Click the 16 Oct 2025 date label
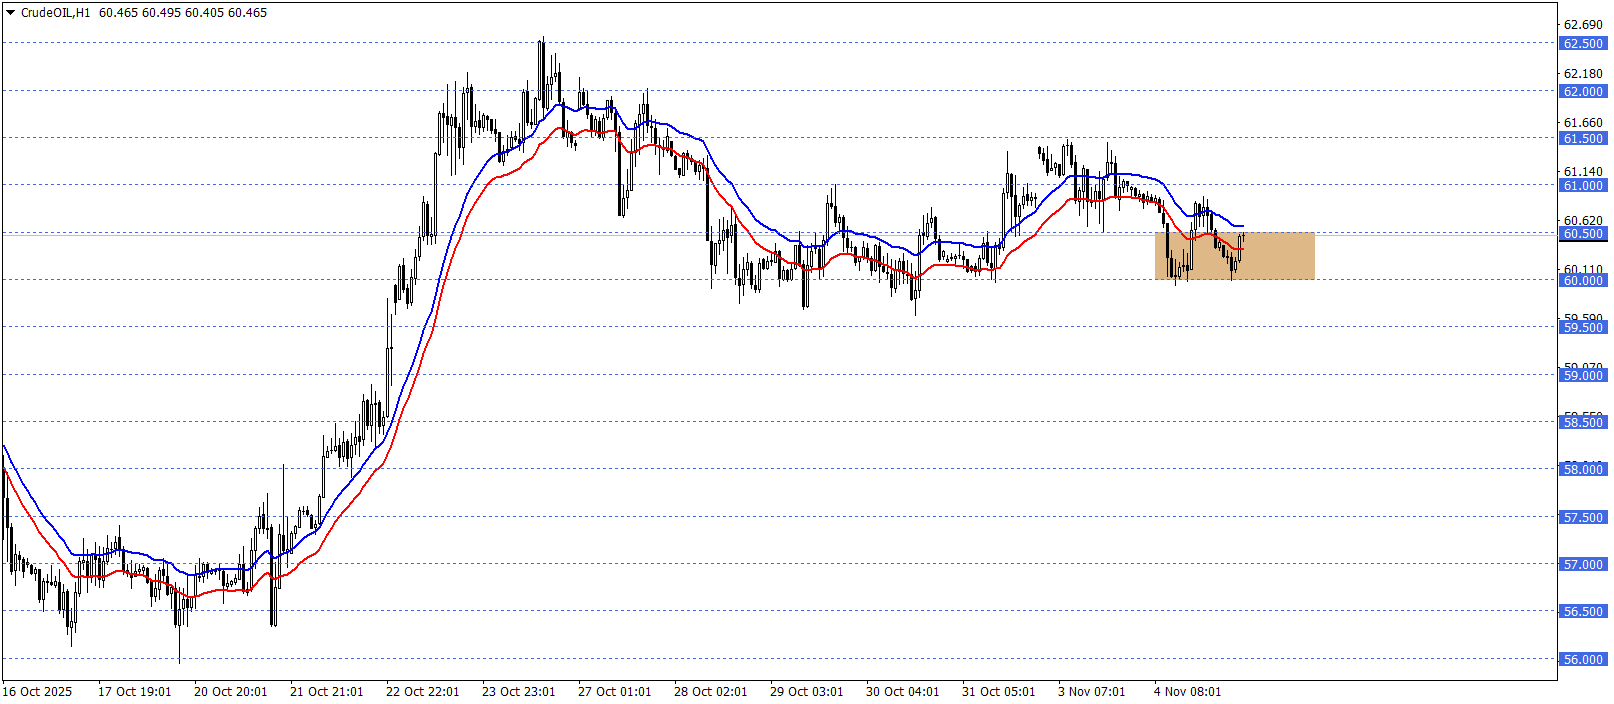This screenshot has width=1614, height=704. coord(38,691)
